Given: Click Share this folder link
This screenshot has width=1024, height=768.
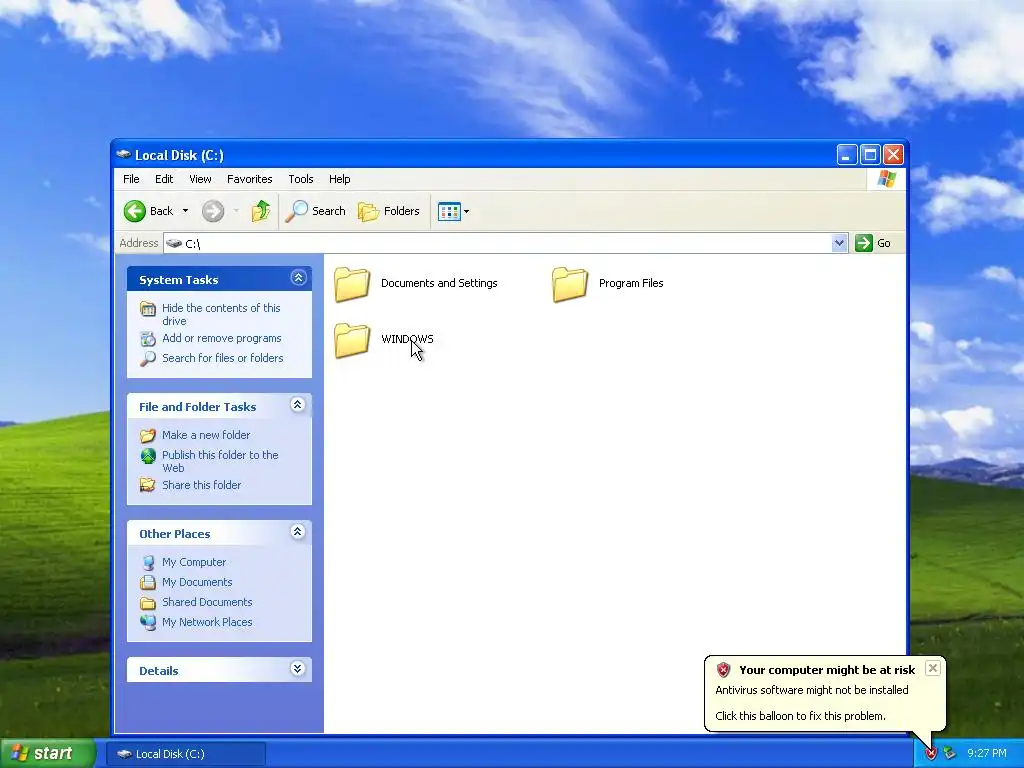Looking at the screenshot, I should (x=202, y=485).
